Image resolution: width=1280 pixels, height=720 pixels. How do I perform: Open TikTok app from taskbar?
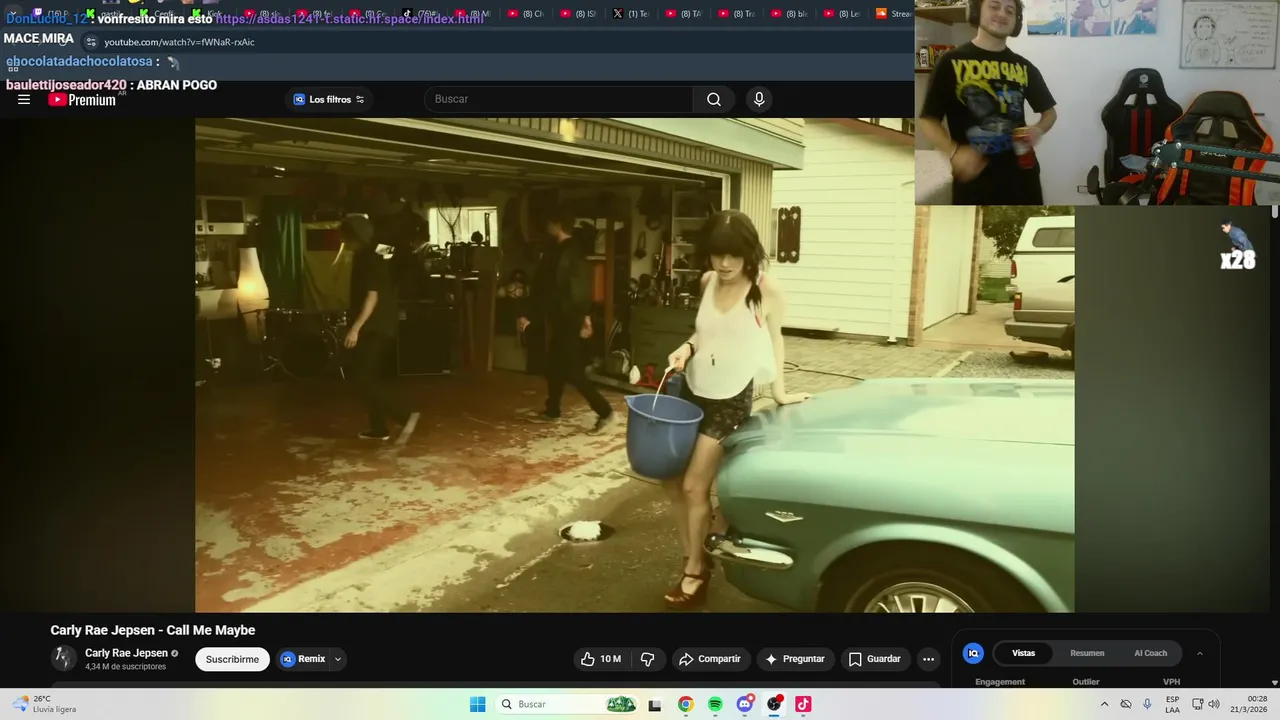[x=803, y=704]
